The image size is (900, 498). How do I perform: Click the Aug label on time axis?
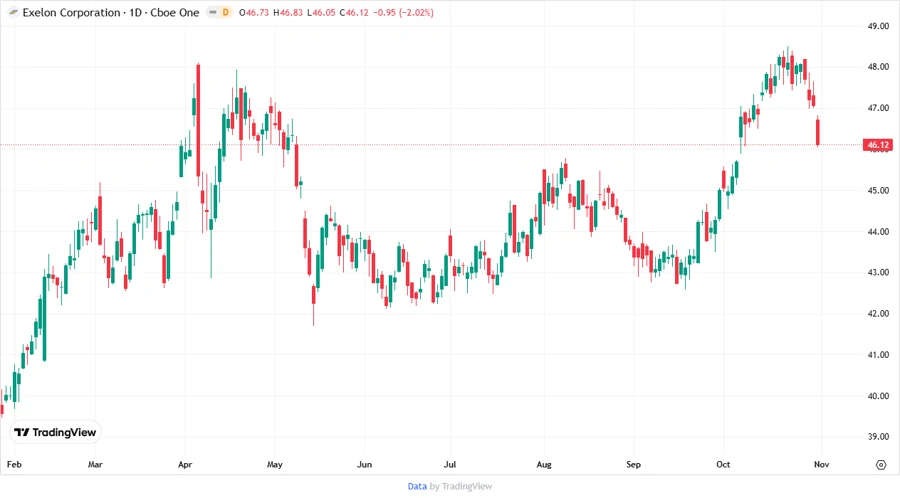point(544,464)
